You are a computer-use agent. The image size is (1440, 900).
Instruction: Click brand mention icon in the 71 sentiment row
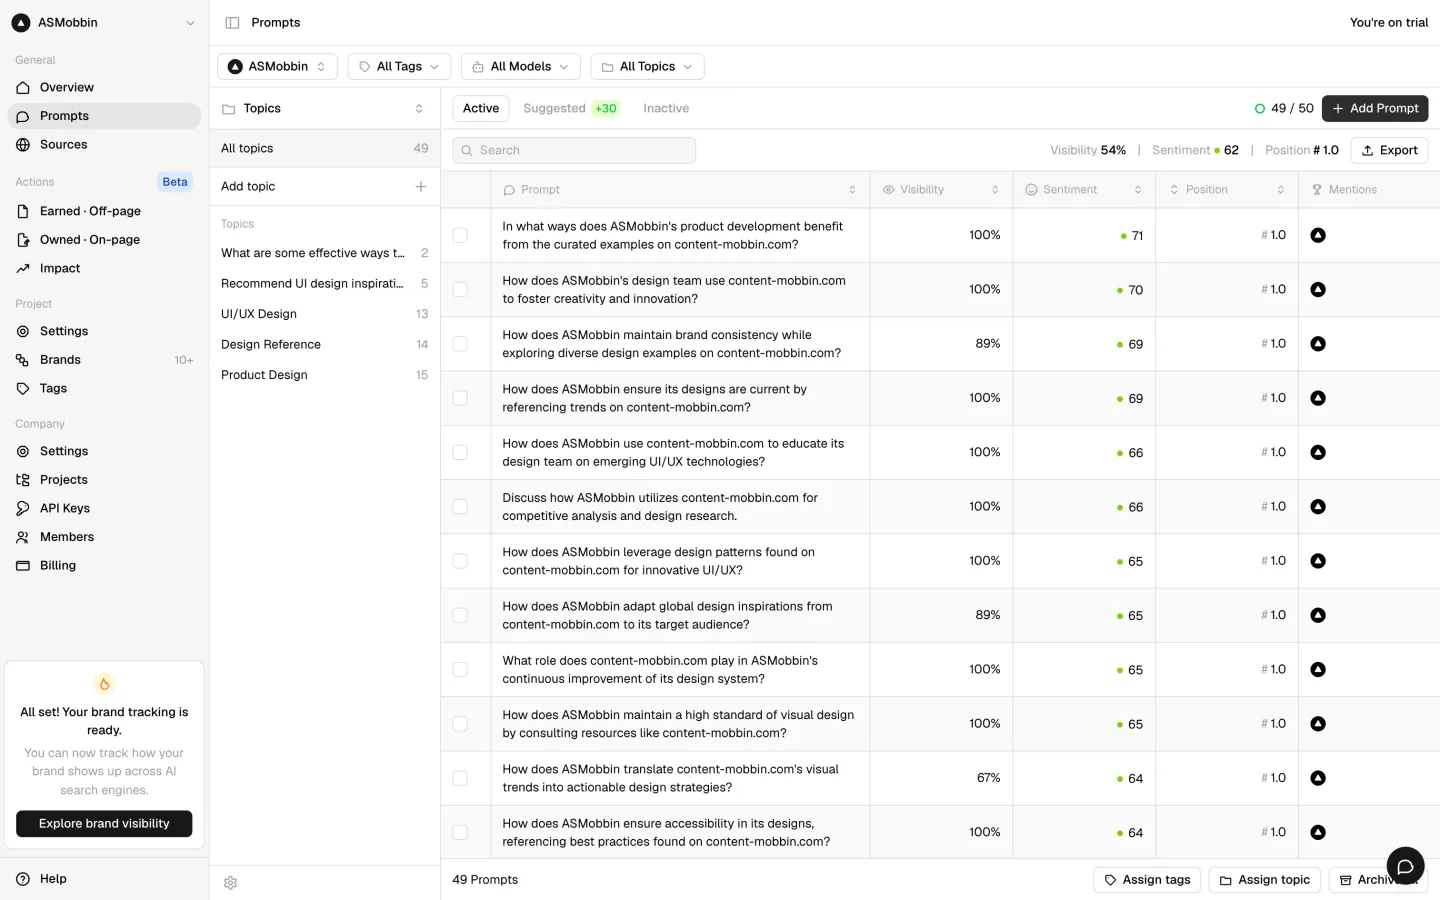[x=1318, y=235]
